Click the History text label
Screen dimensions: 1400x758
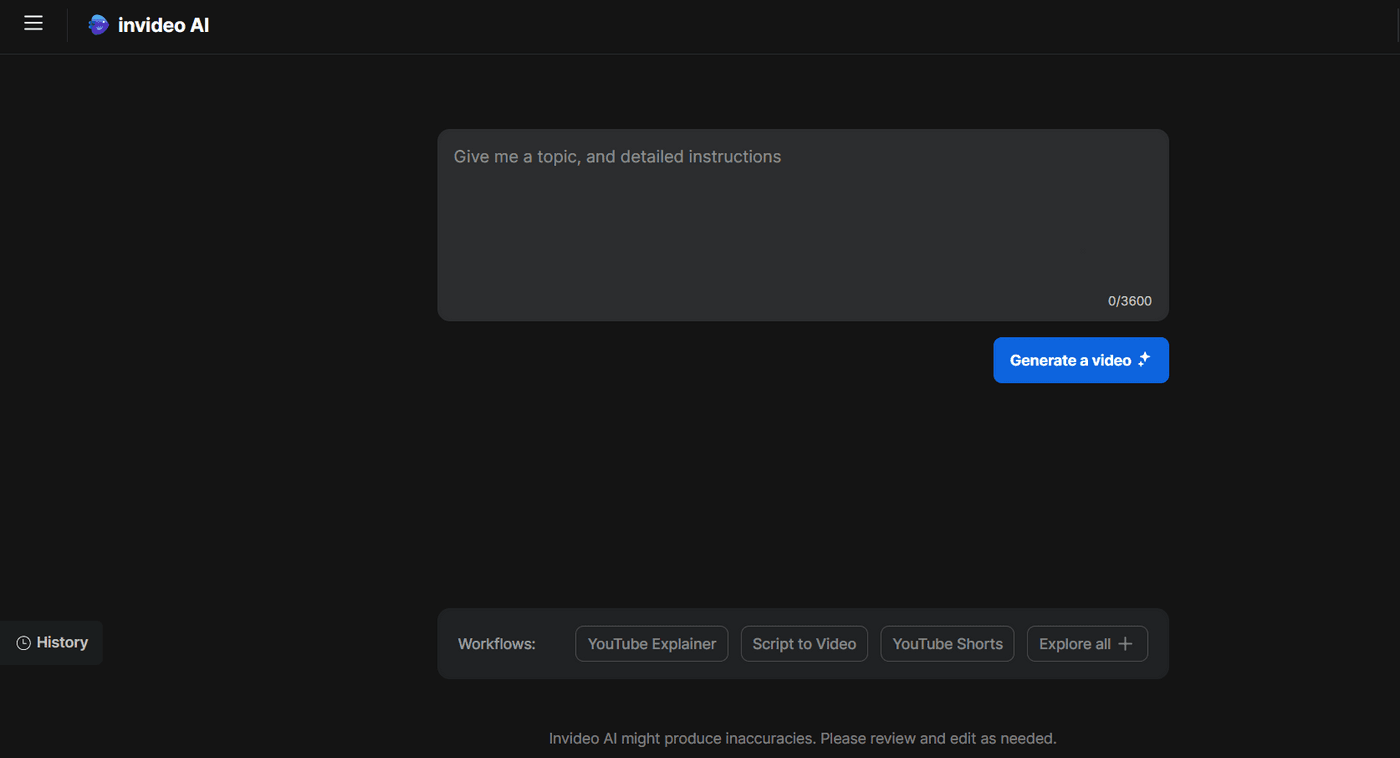point(63,642)
